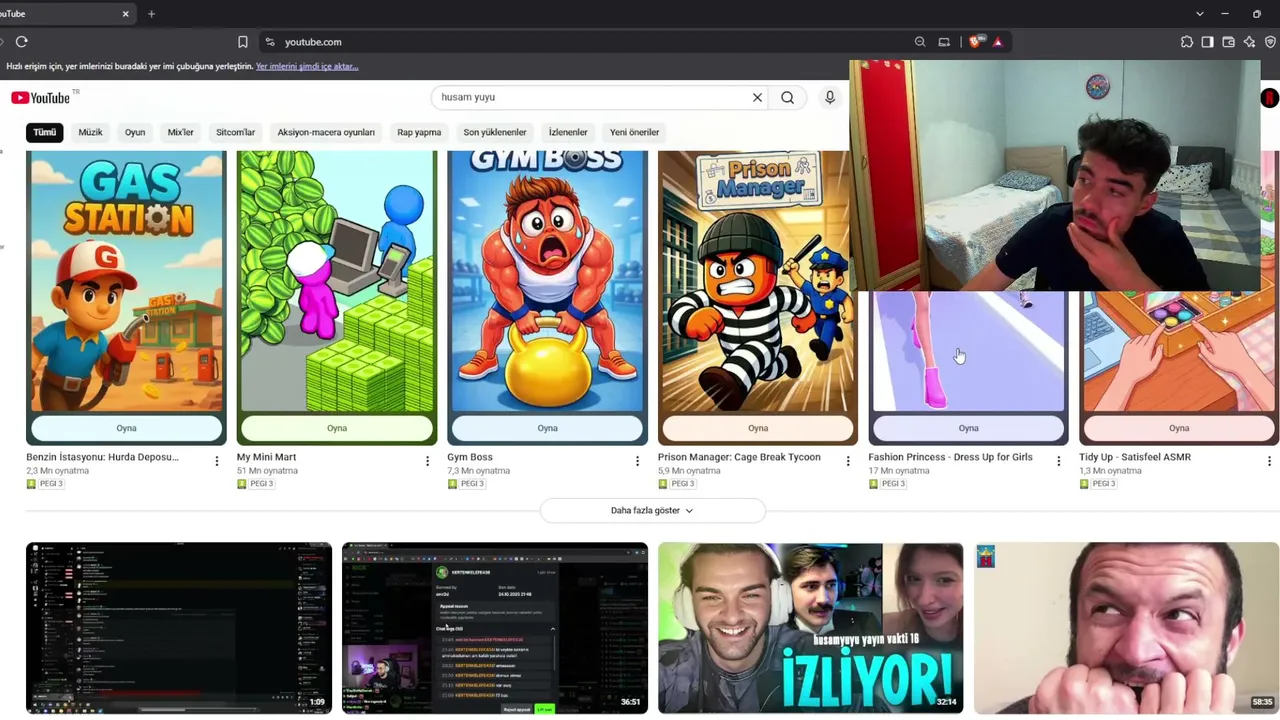The height and width of the screenshot is (720, 1280).
Task: Open options menu for Prison Manager game
Action: pos(848,461)
